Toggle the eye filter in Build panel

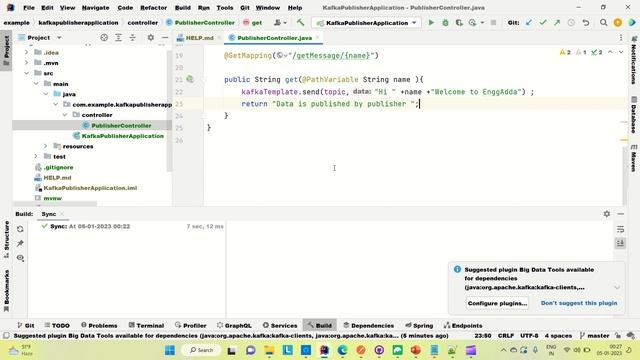(20, 258)
